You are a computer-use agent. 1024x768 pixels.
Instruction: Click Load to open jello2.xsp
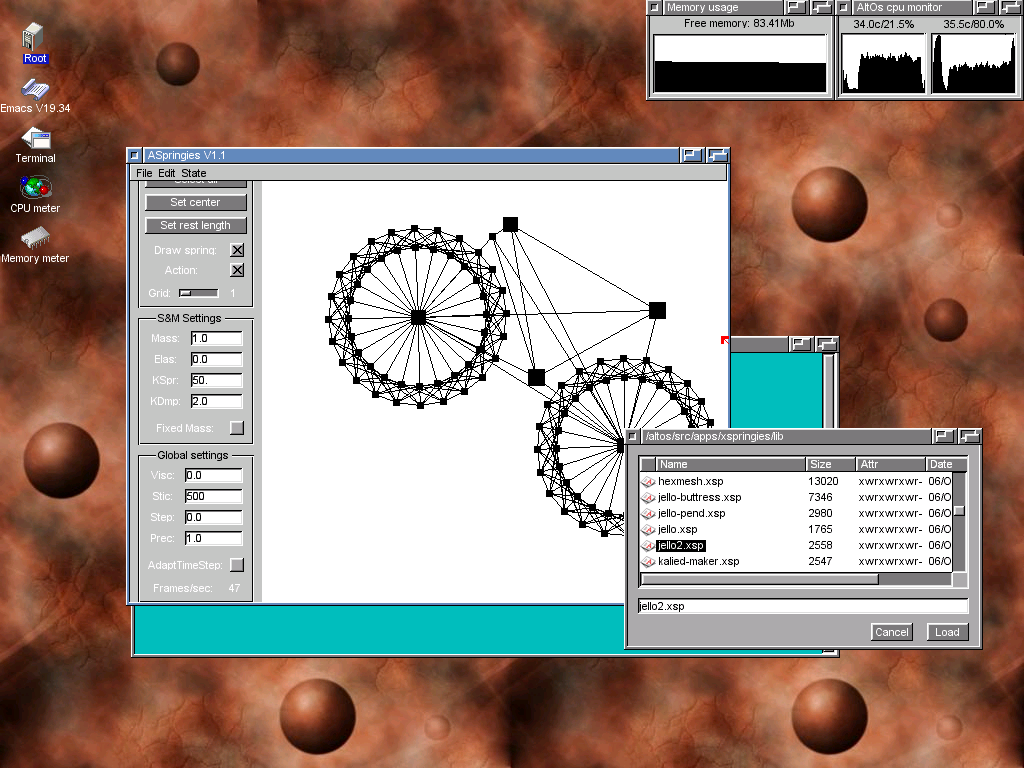(x=947, y=632)
